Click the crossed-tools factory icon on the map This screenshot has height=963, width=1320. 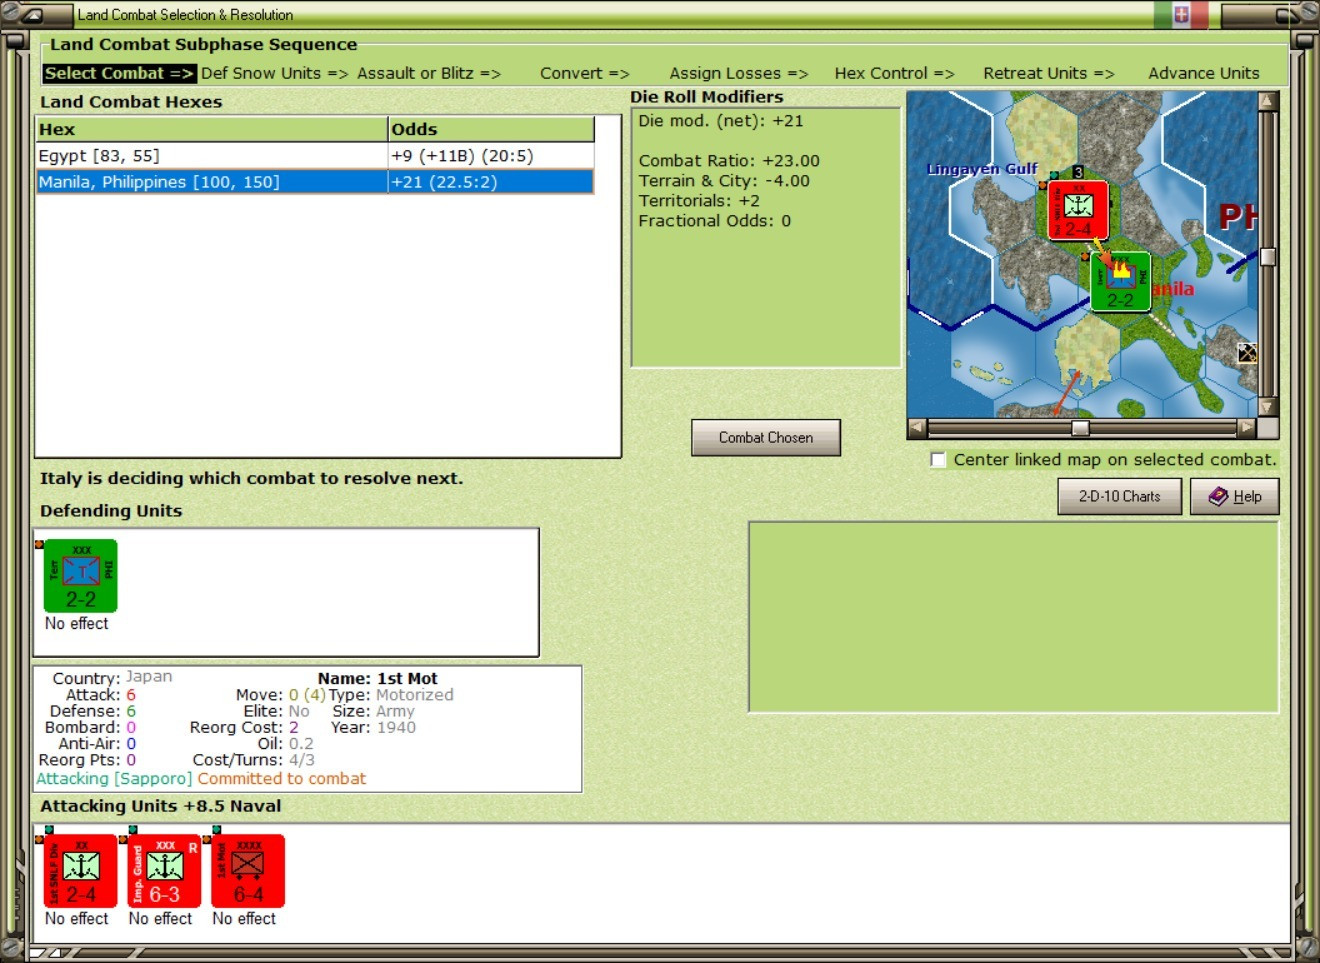point(1247,353)
